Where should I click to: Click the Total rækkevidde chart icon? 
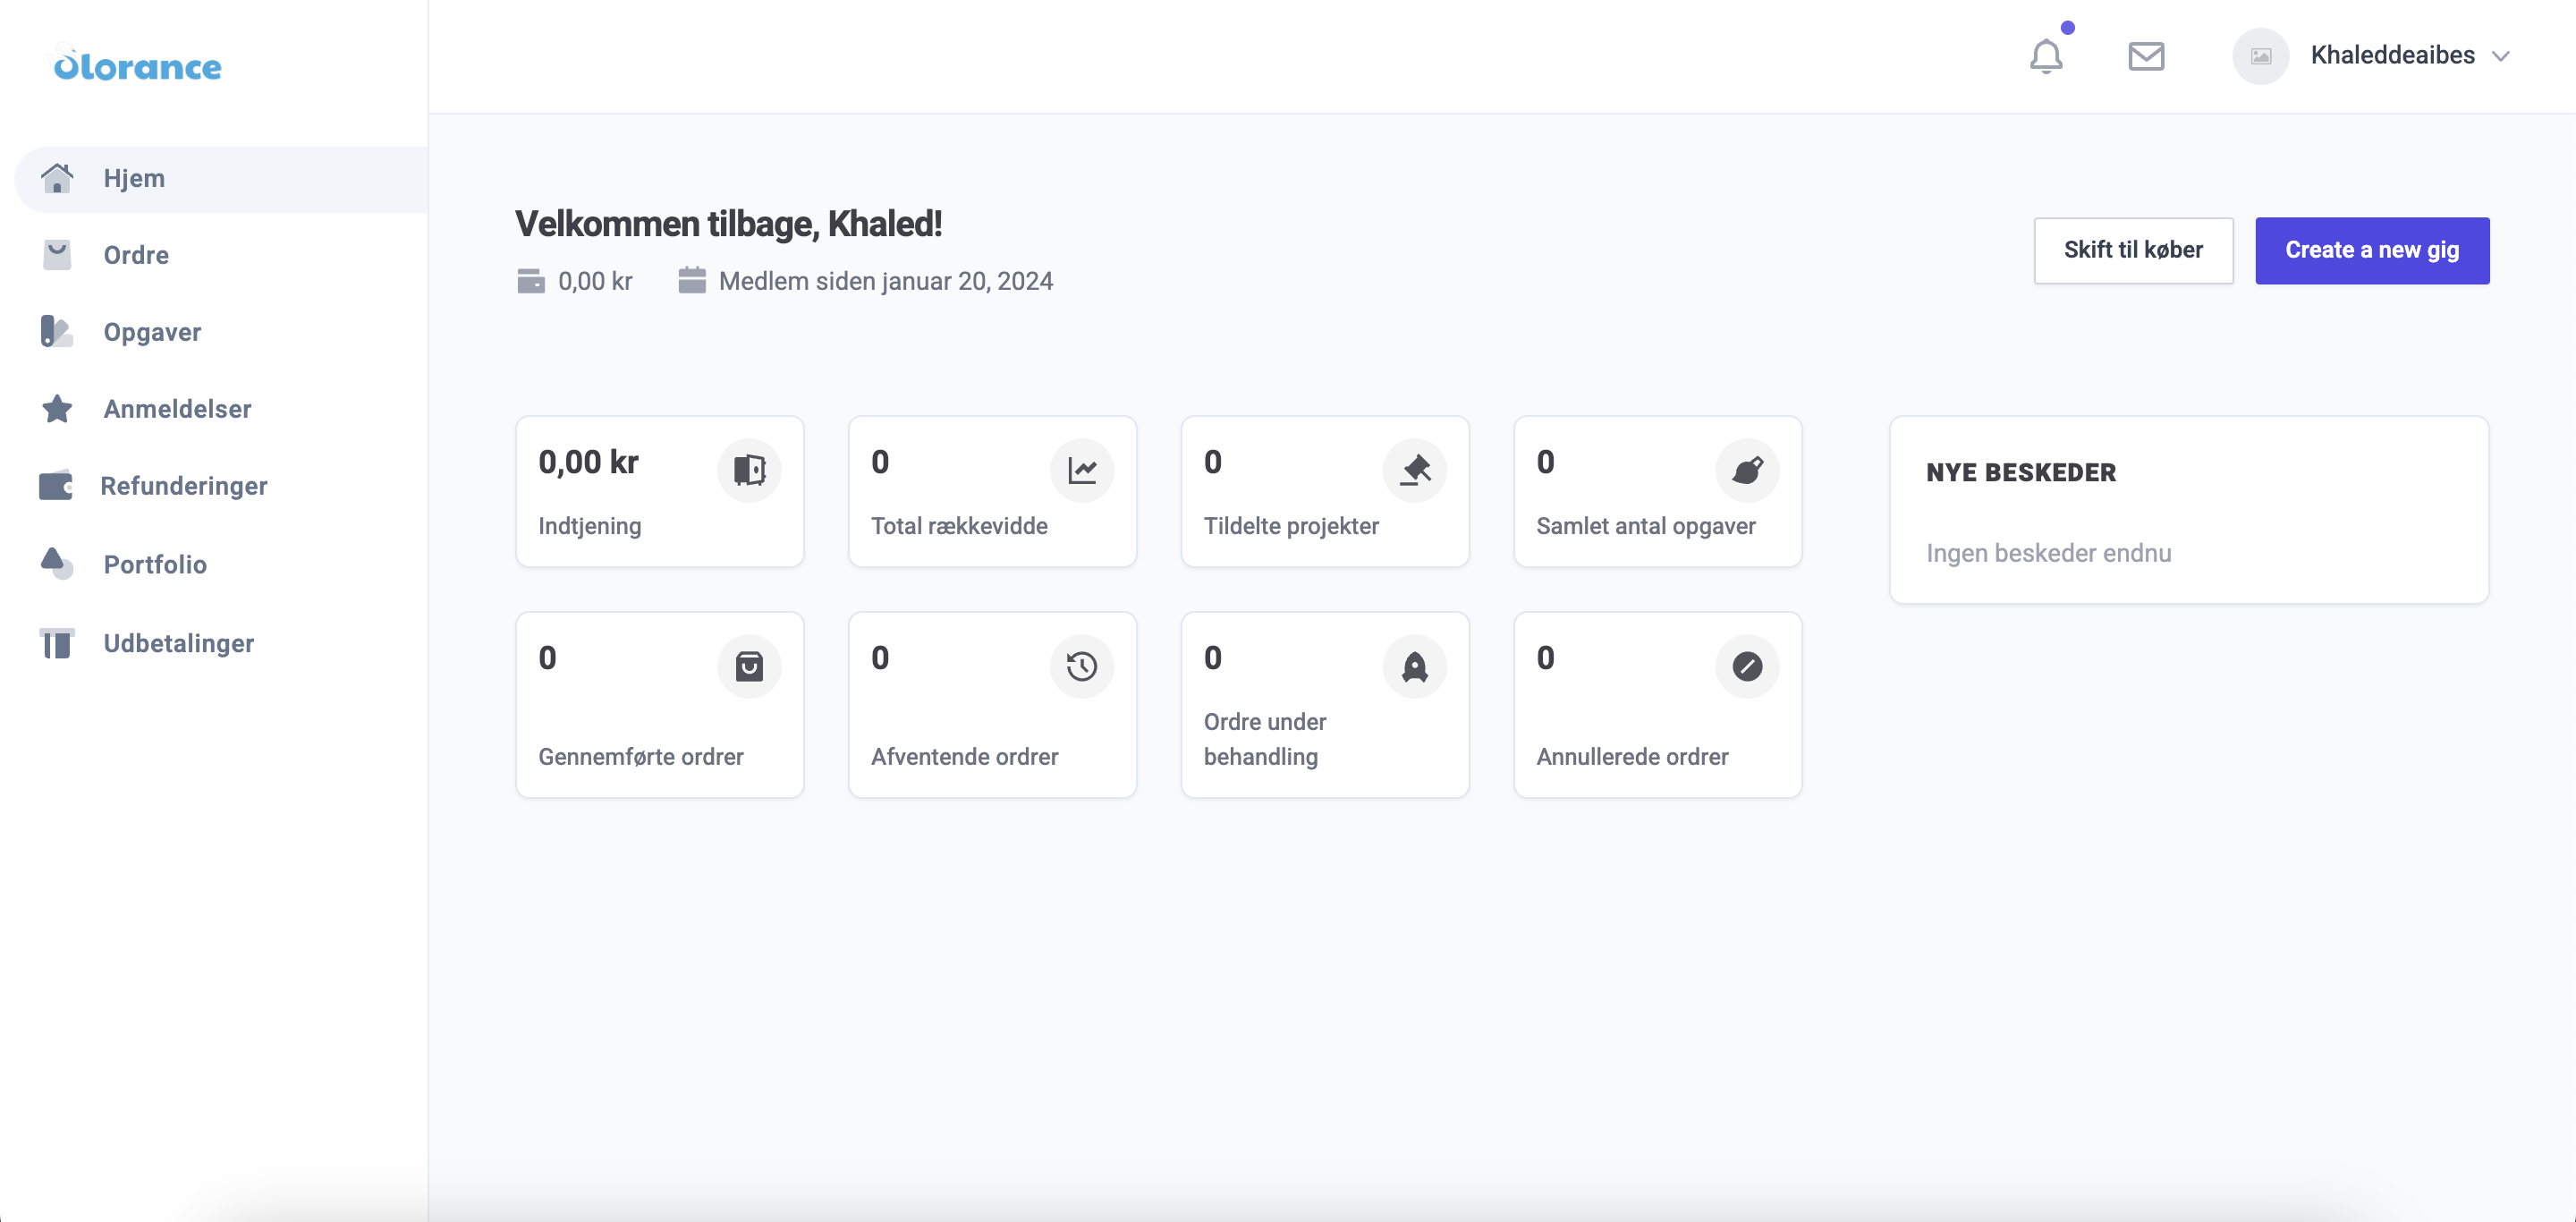[1081, 469]
